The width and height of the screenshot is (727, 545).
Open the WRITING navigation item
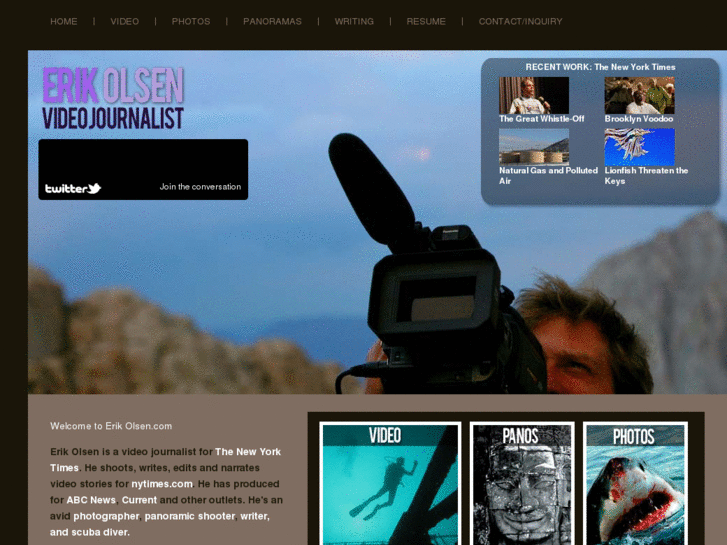(x=354, y=21)
